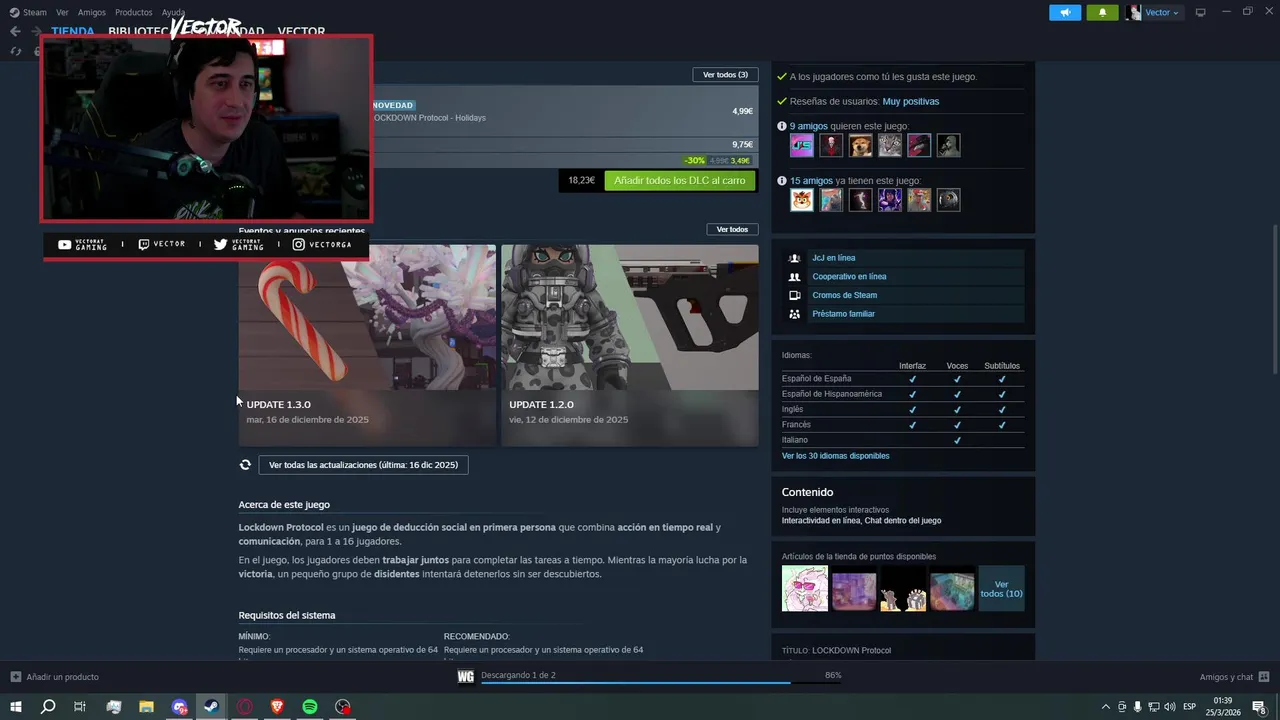Click the volume icon in system tray
Image resolution: width=1280 pixels, height=720 pixels.
(1171, 707)
